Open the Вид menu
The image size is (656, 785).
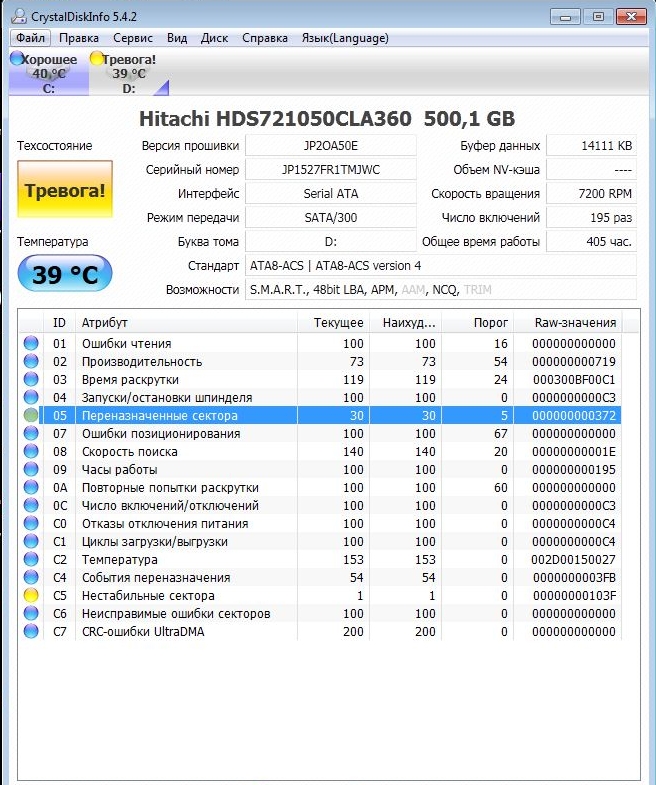177,38
